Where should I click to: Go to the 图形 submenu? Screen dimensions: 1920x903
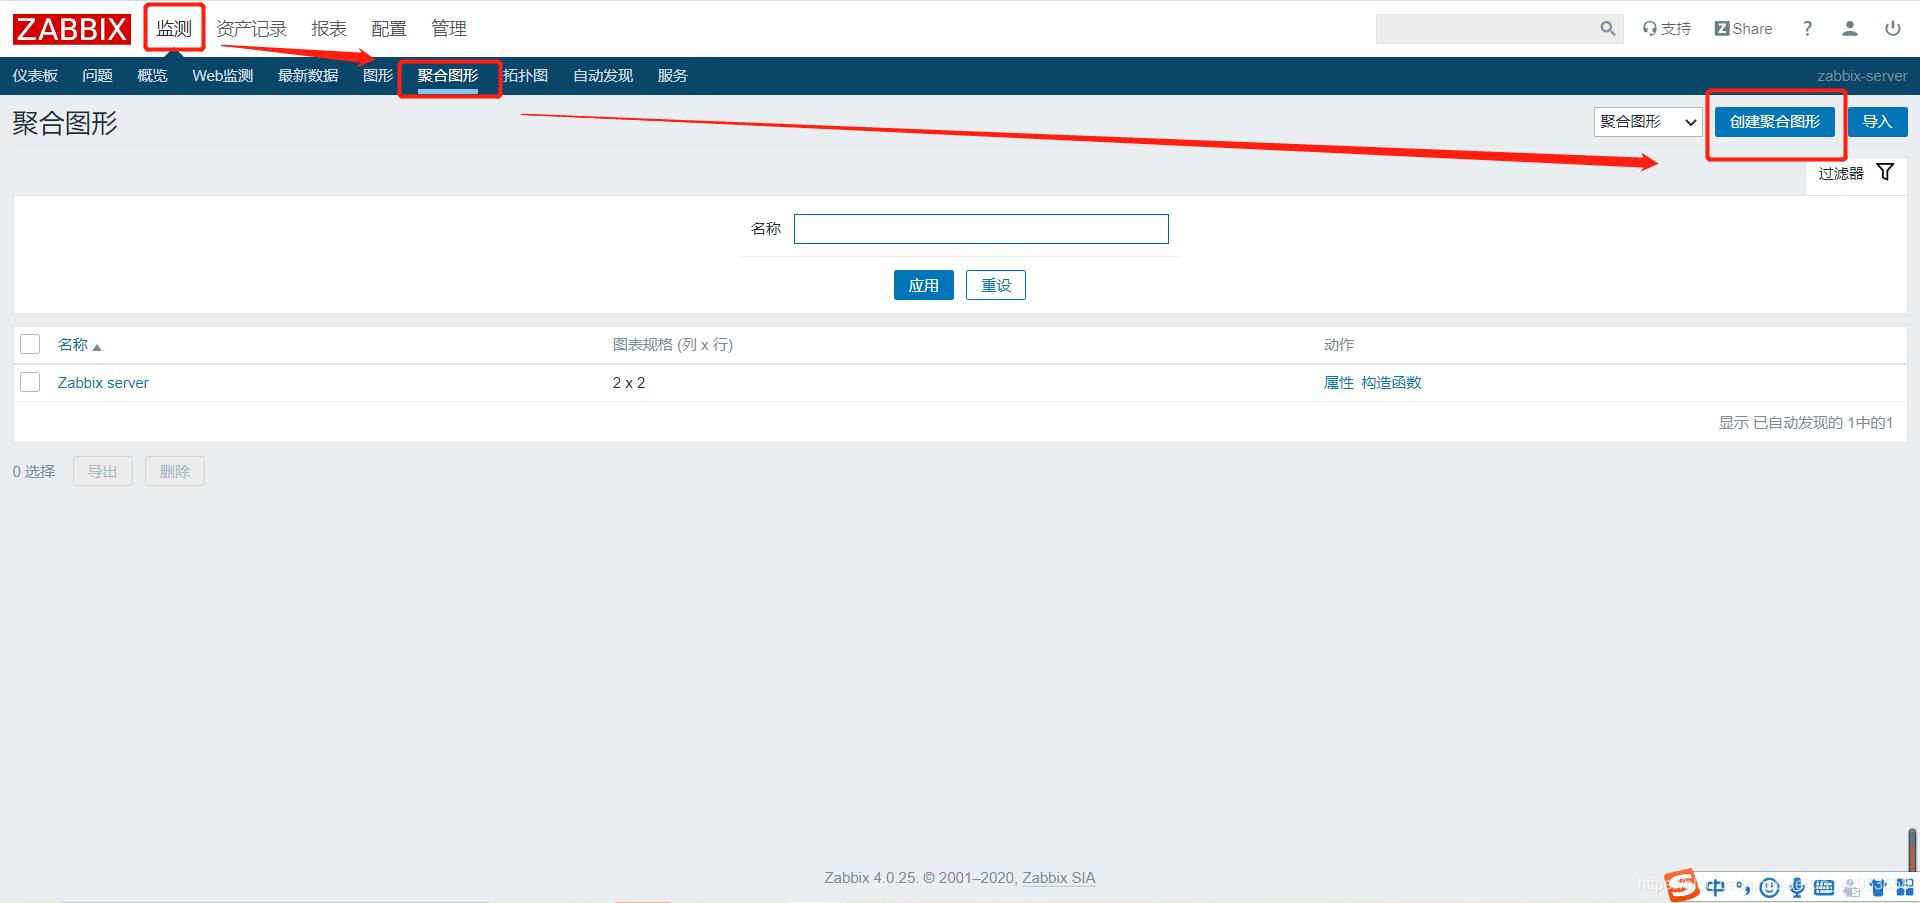click(378, 76)
